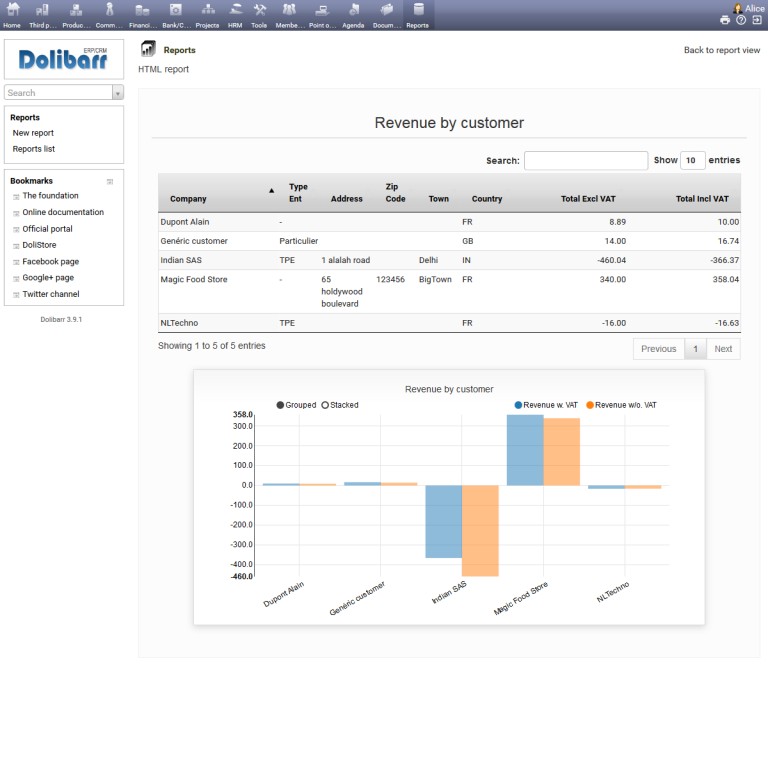Open the Commercial menu icon
The width and height of the screenshot is (768, 768).
(x=109, y=9)
